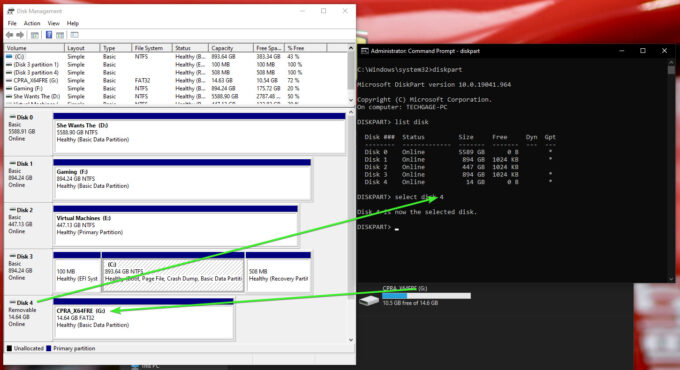Select the Disk 2 label panel
Image resolution: width=680 pixels, height=370 pixels.
coord(28,226)
